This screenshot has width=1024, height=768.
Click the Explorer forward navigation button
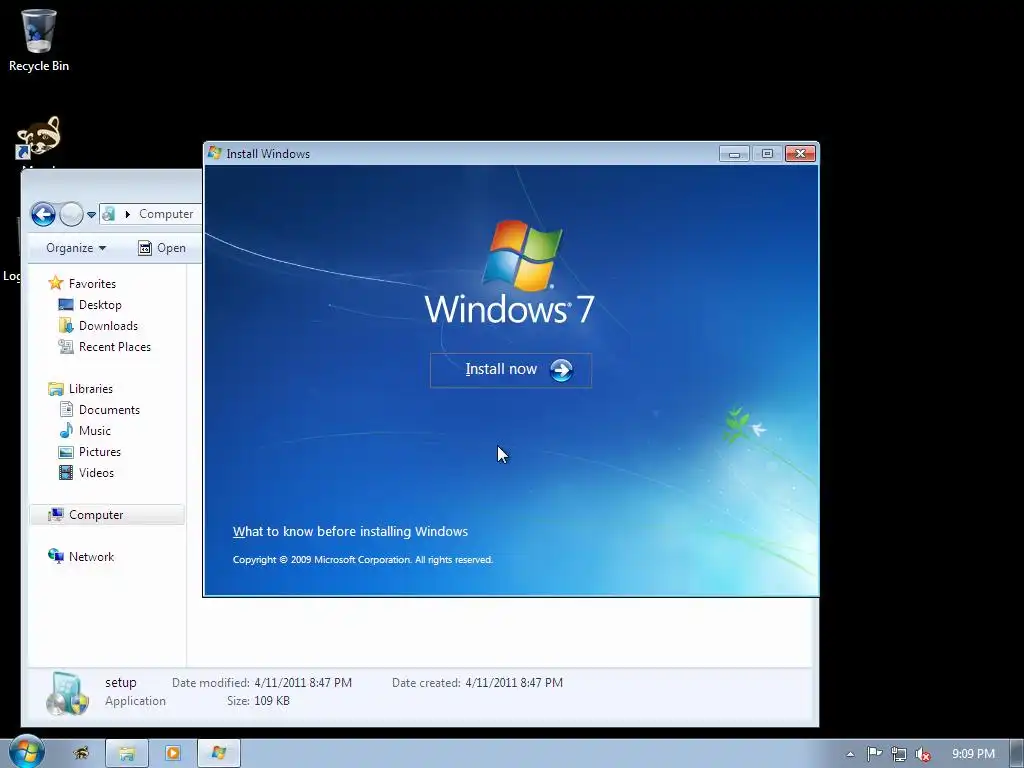(x=71, y=214)
